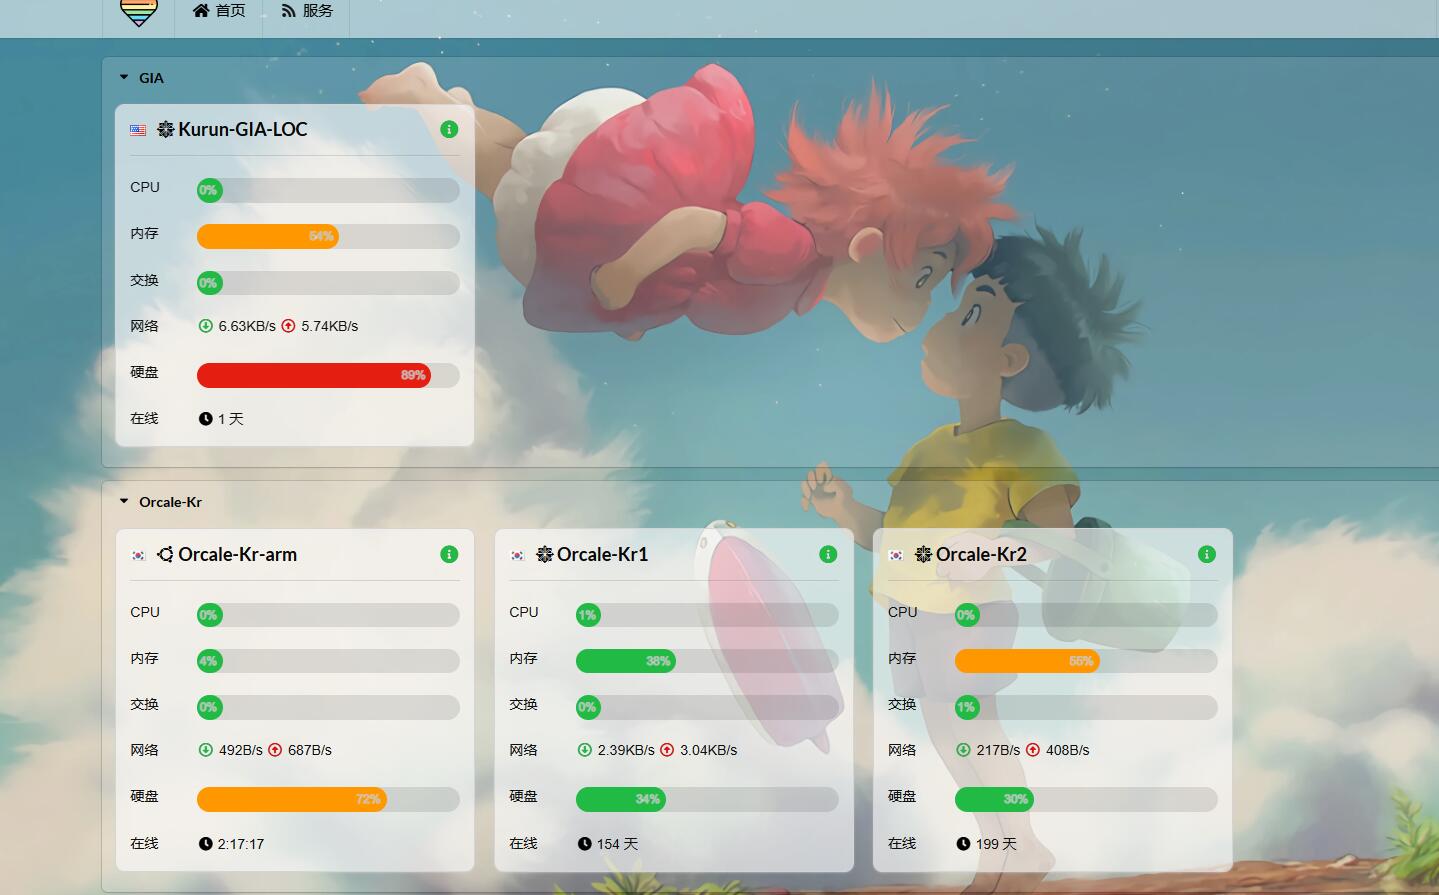Click download arrow icon on Orcale-Kr-arm network
The height and width of the screenshot is (895, 1439).
205,750
